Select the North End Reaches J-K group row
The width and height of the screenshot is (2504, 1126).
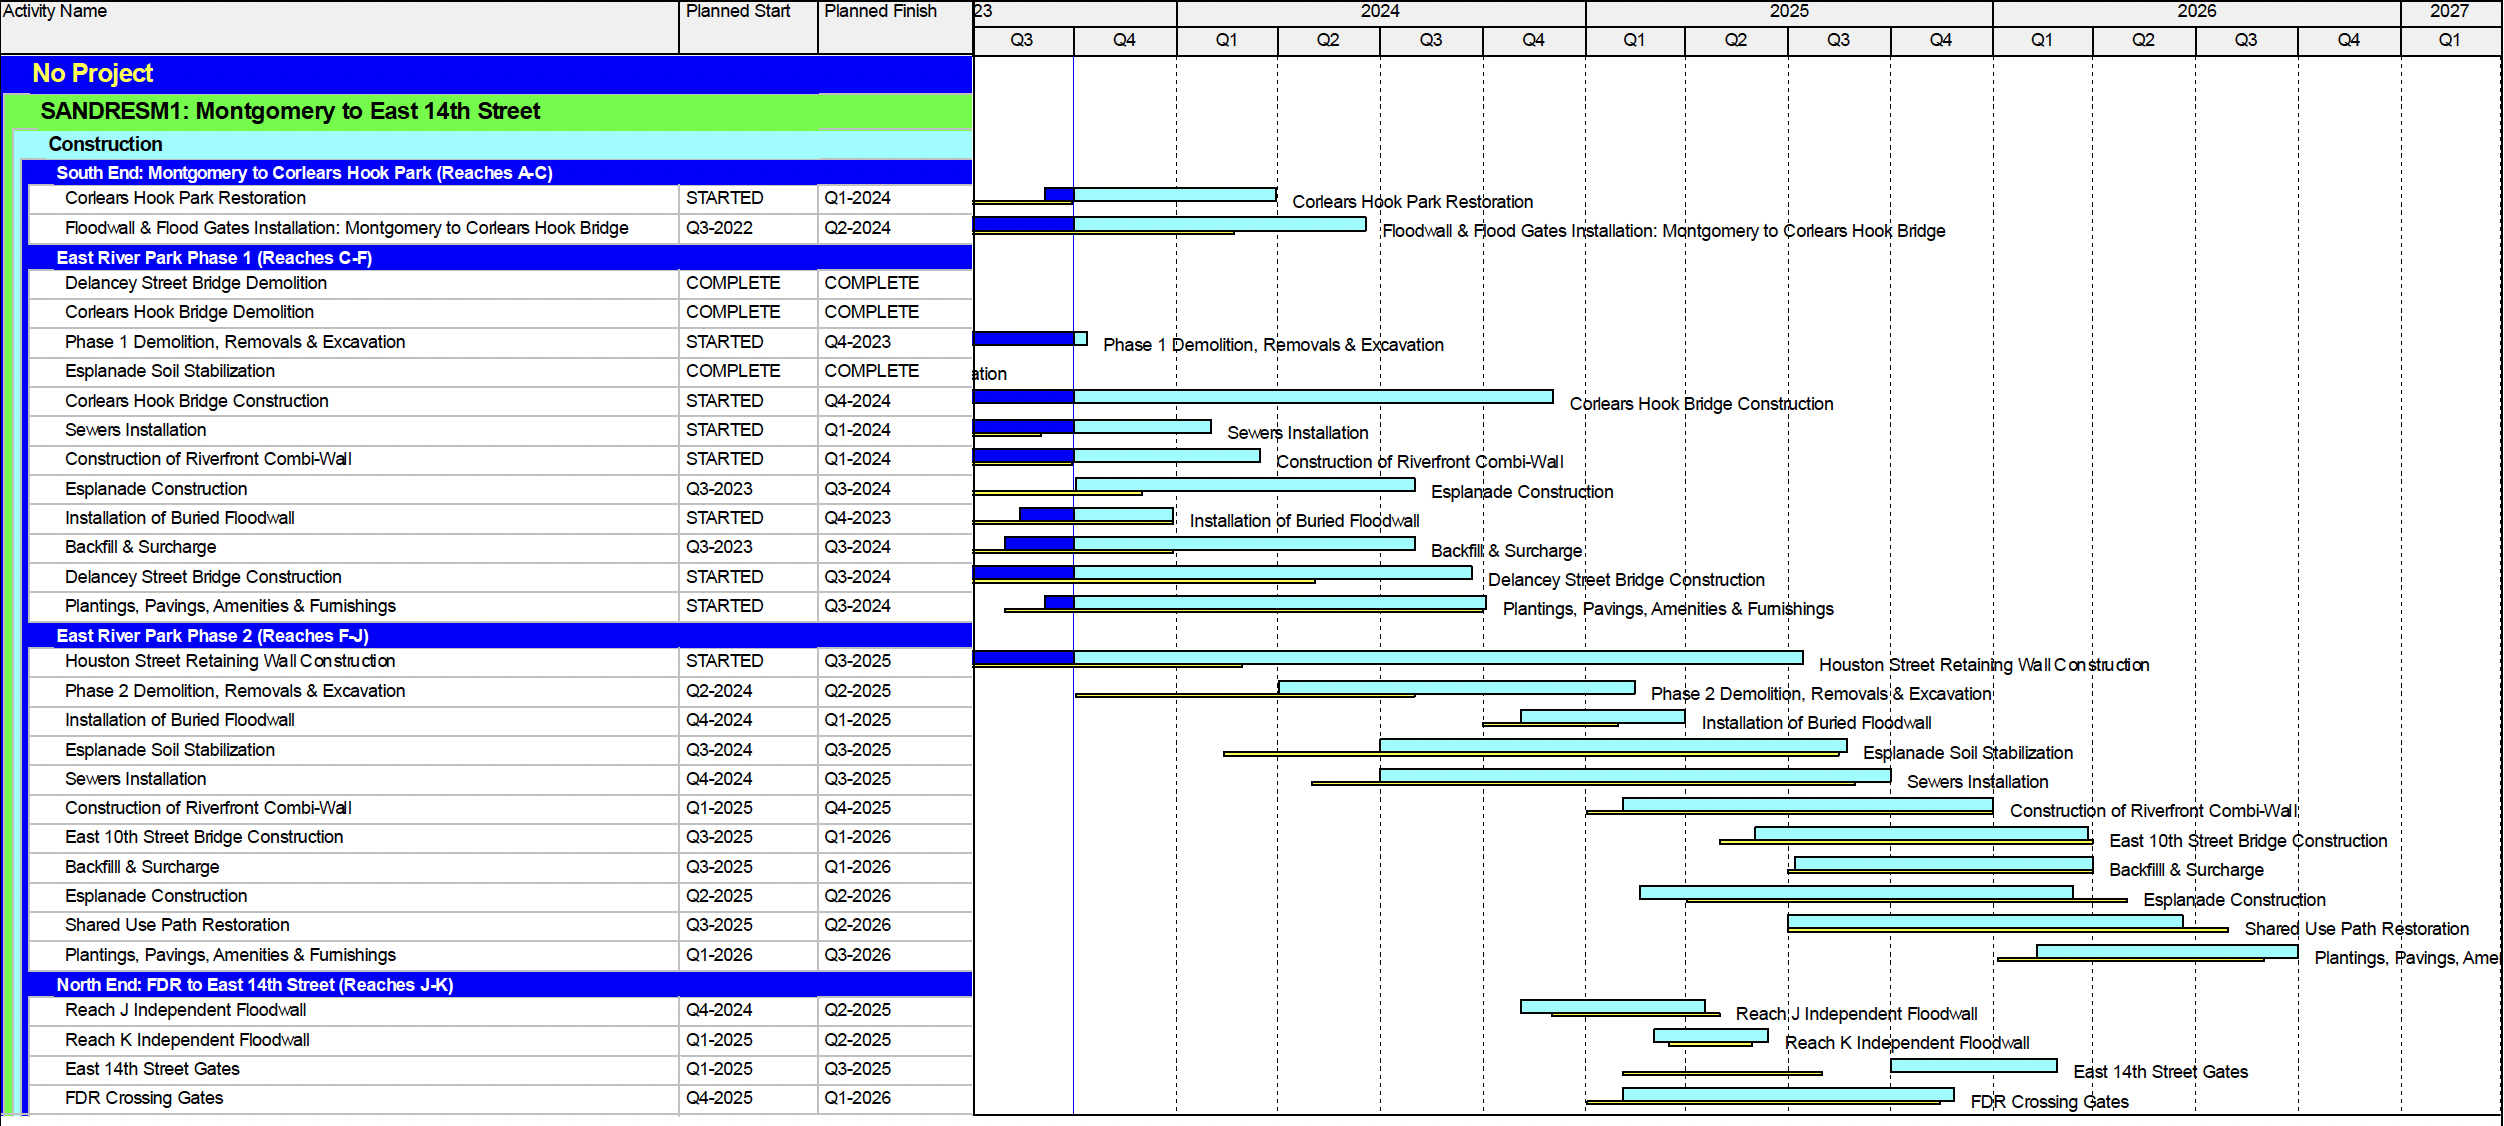(499, 985)
